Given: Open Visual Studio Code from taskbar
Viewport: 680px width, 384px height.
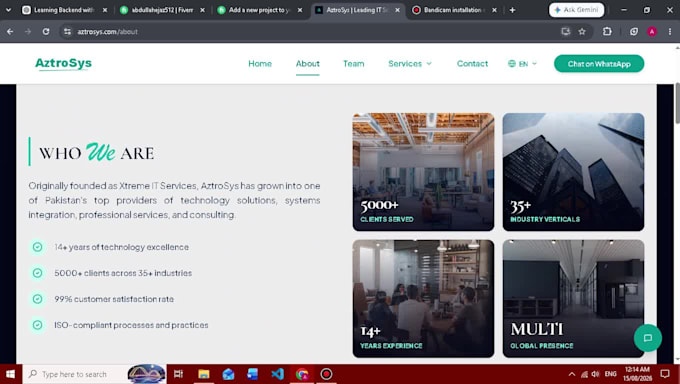Looking at the screenshot, I should point(278,374).
